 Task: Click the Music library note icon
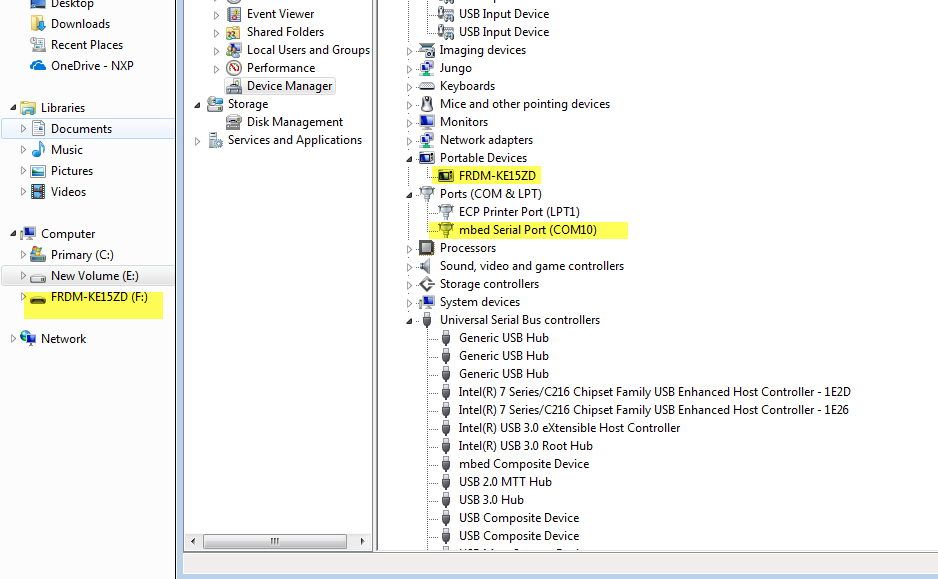[x=38, y=150]
